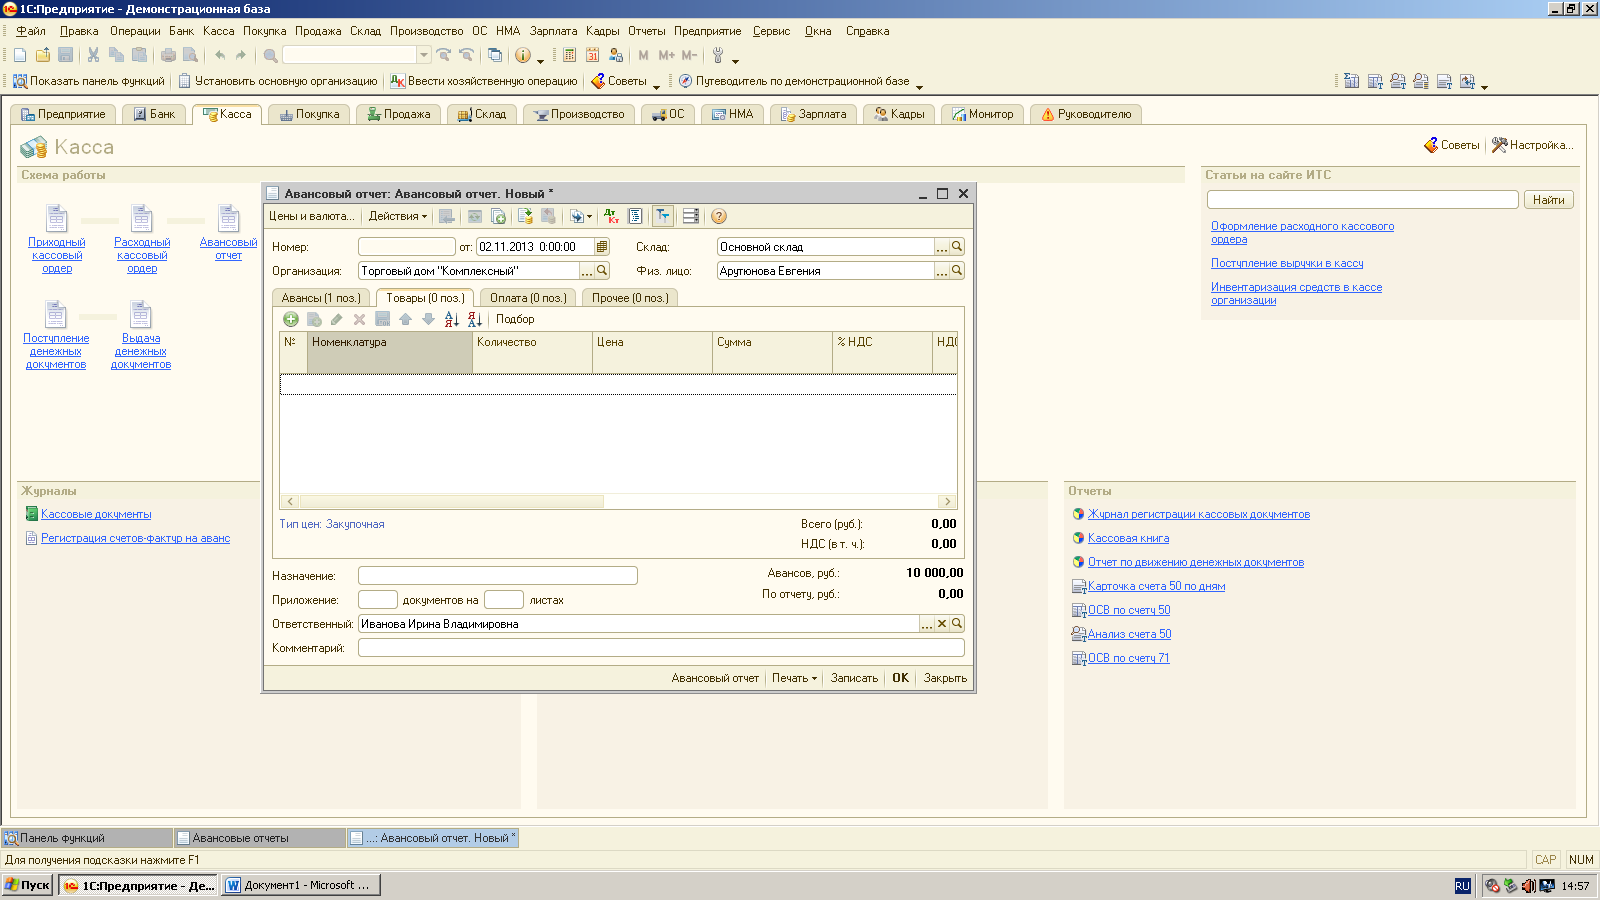Open Приходный кассовый ордер icon

pos(57,218)
